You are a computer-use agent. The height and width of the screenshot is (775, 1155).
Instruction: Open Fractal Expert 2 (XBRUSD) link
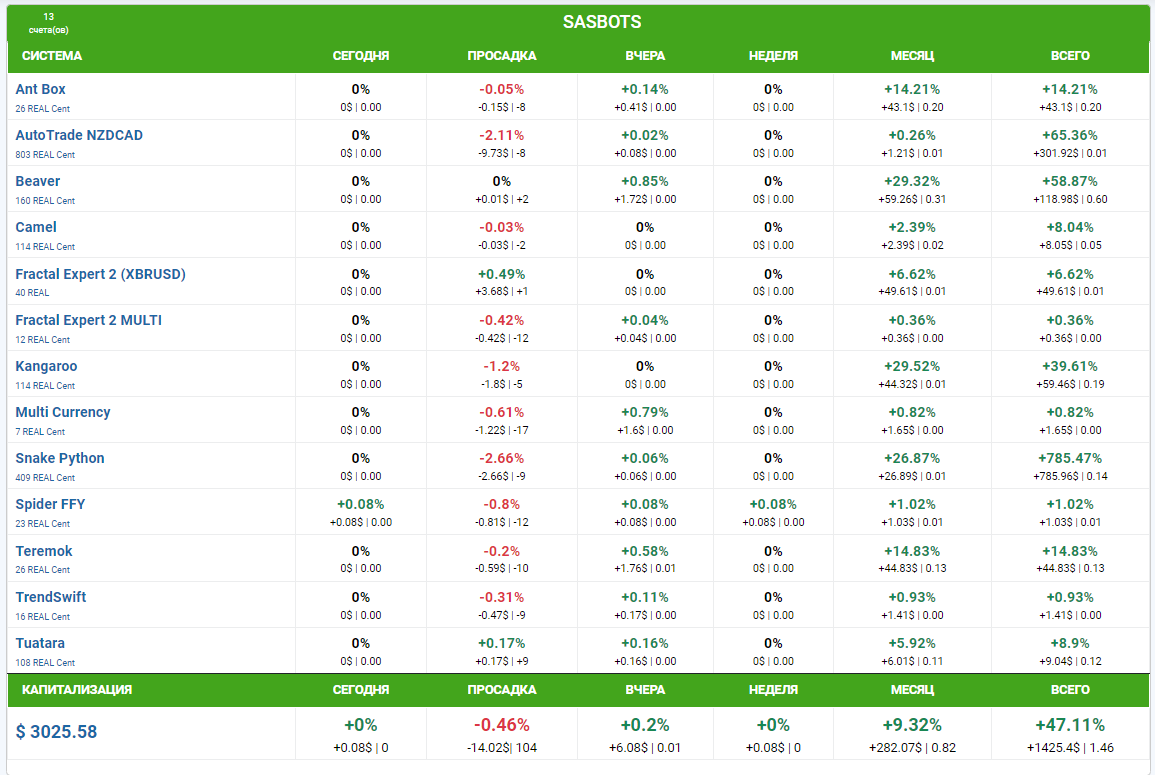(x=100, y=274)
